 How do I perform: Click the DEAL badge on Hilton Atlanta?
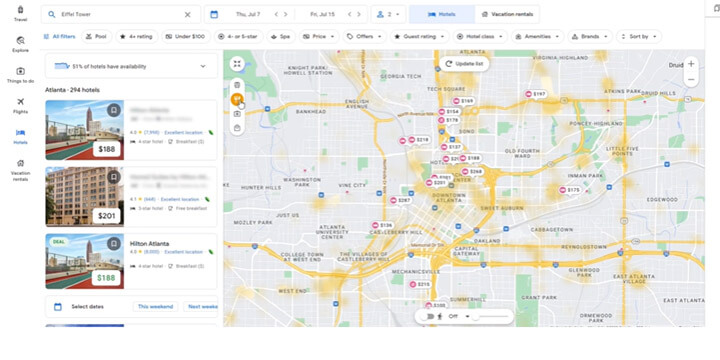point(58,242)
